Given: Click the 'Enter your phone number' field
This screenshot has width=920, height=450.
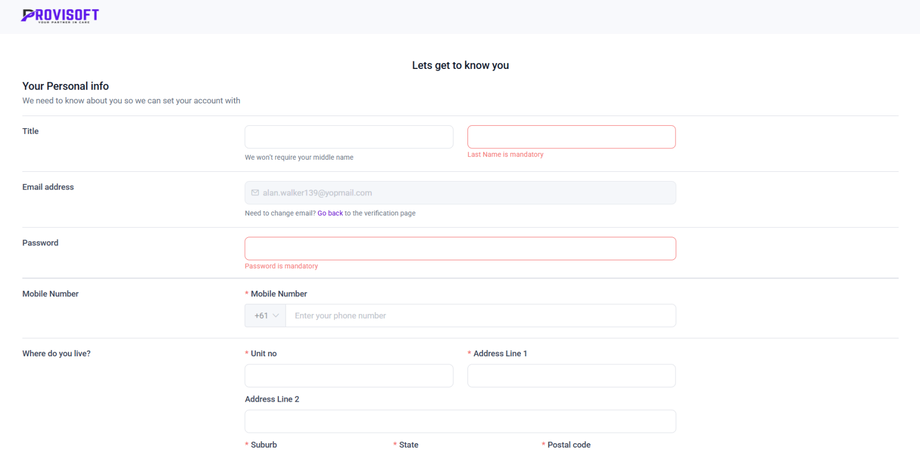Looking at the screenshot, I should 480,316.
